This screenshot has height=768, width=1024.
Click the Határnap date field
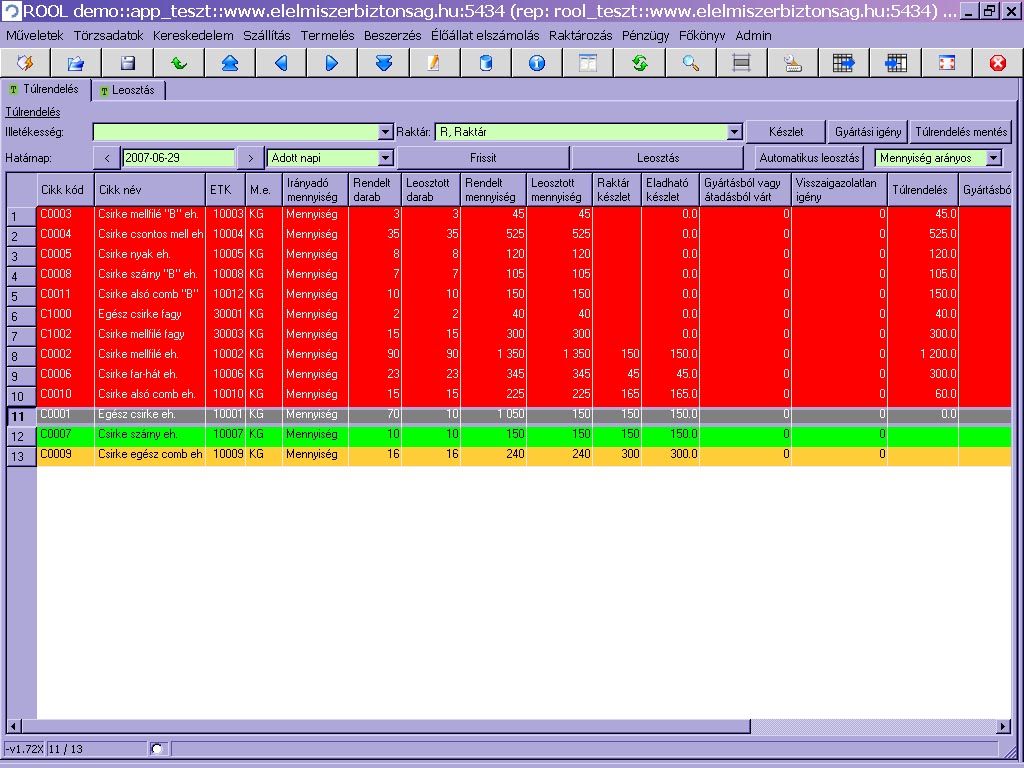coord(178,158)
